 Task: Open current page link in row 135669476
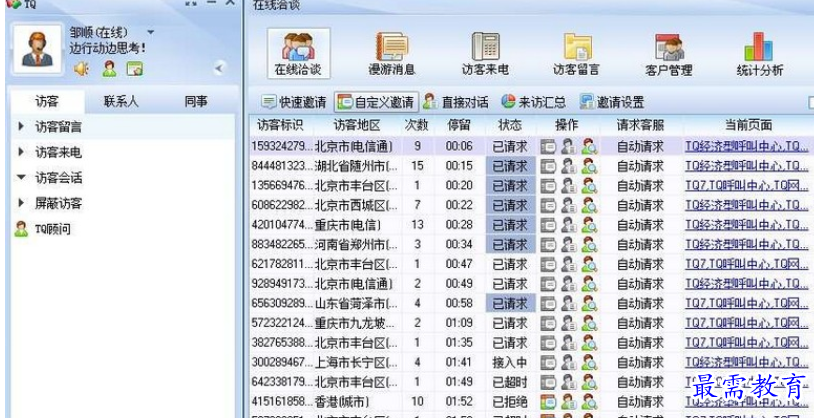(747, 186)
